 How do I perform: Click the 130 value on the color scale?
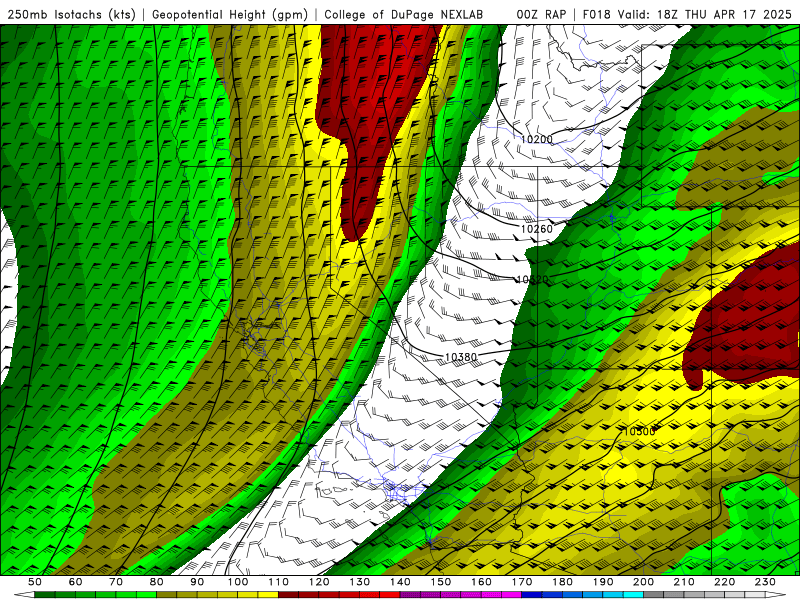point(360,582)
